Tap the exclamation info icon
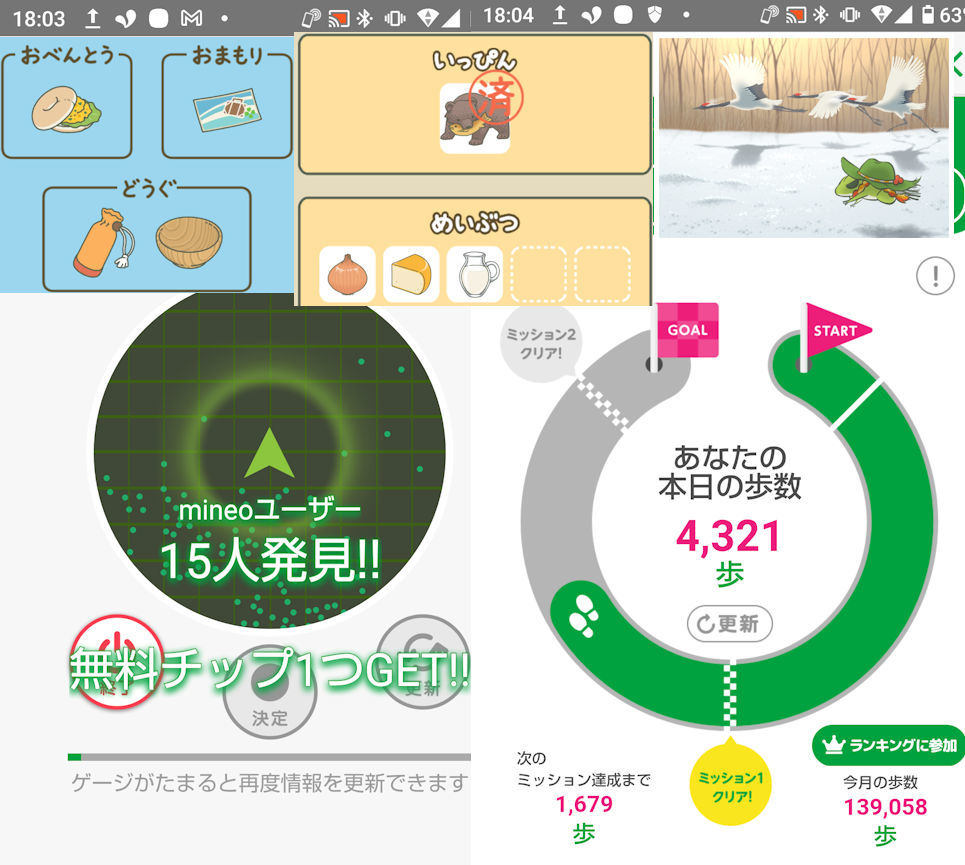 935,276
